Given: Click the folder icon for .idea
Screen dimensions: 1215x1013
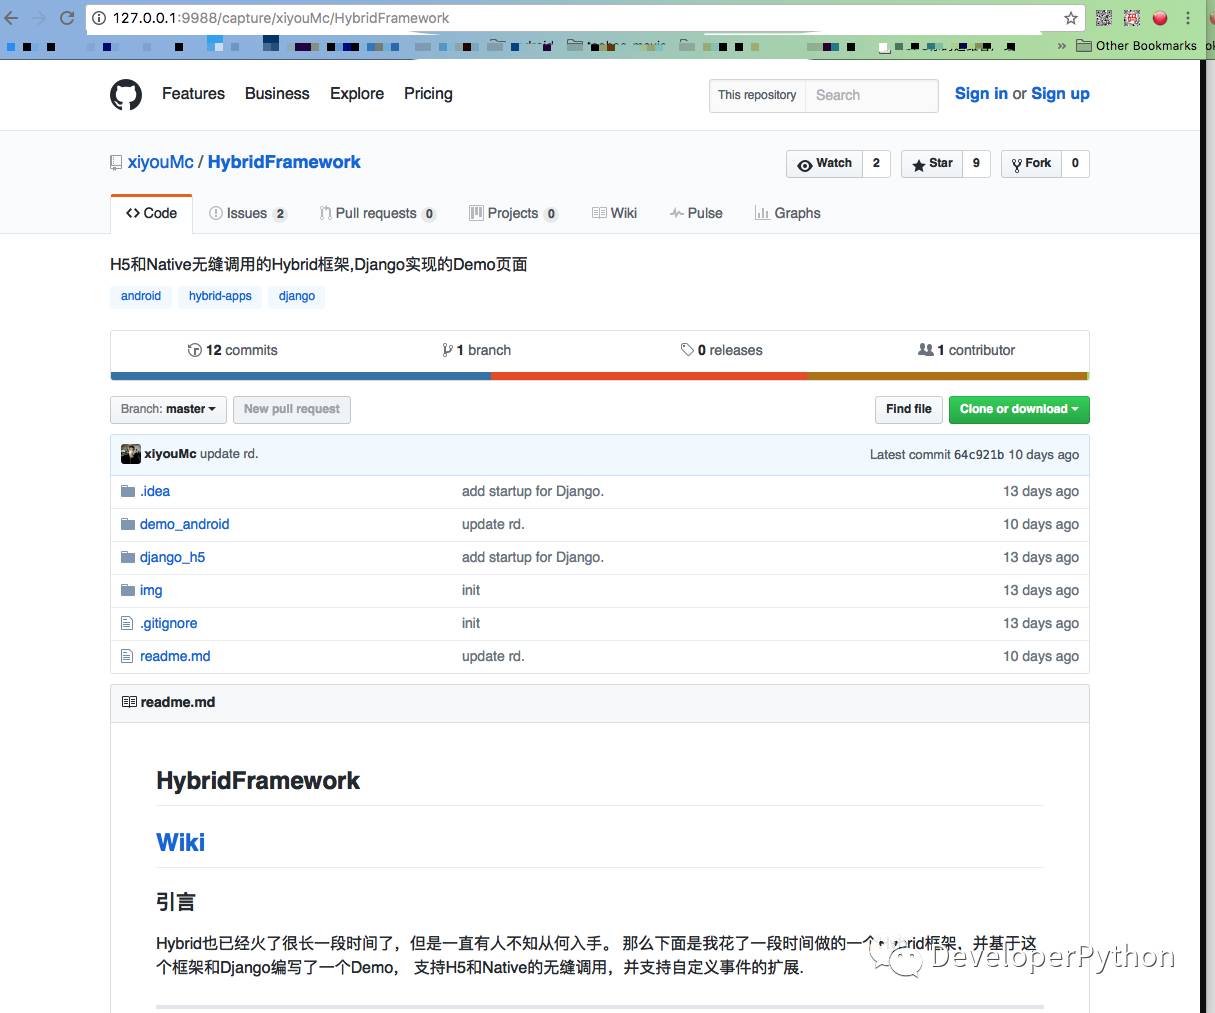Looking at the screenshot, I should [x=127, y=491].
